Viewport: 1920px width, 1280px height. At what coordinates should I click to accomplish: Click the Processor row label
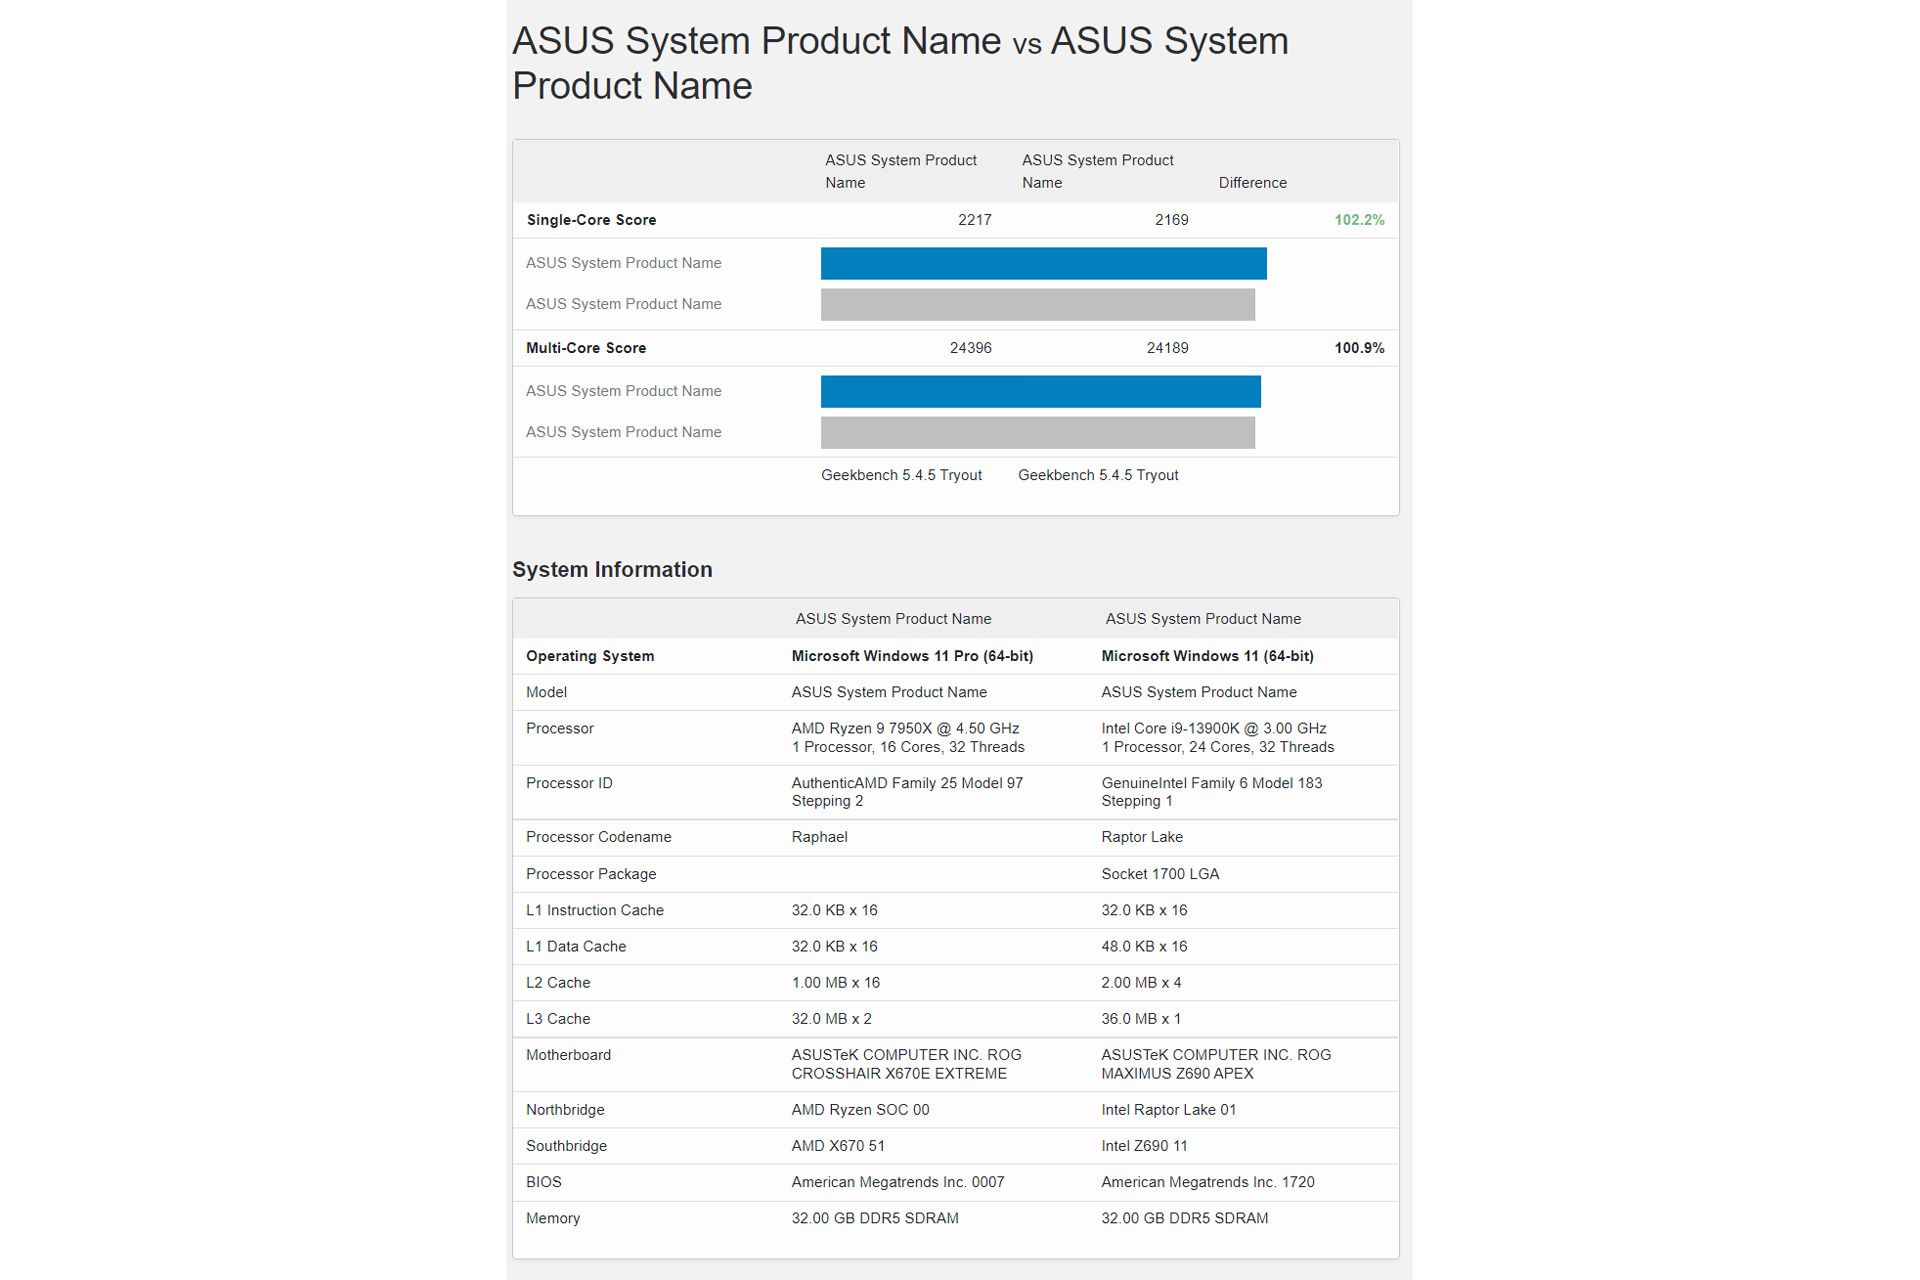559,729
